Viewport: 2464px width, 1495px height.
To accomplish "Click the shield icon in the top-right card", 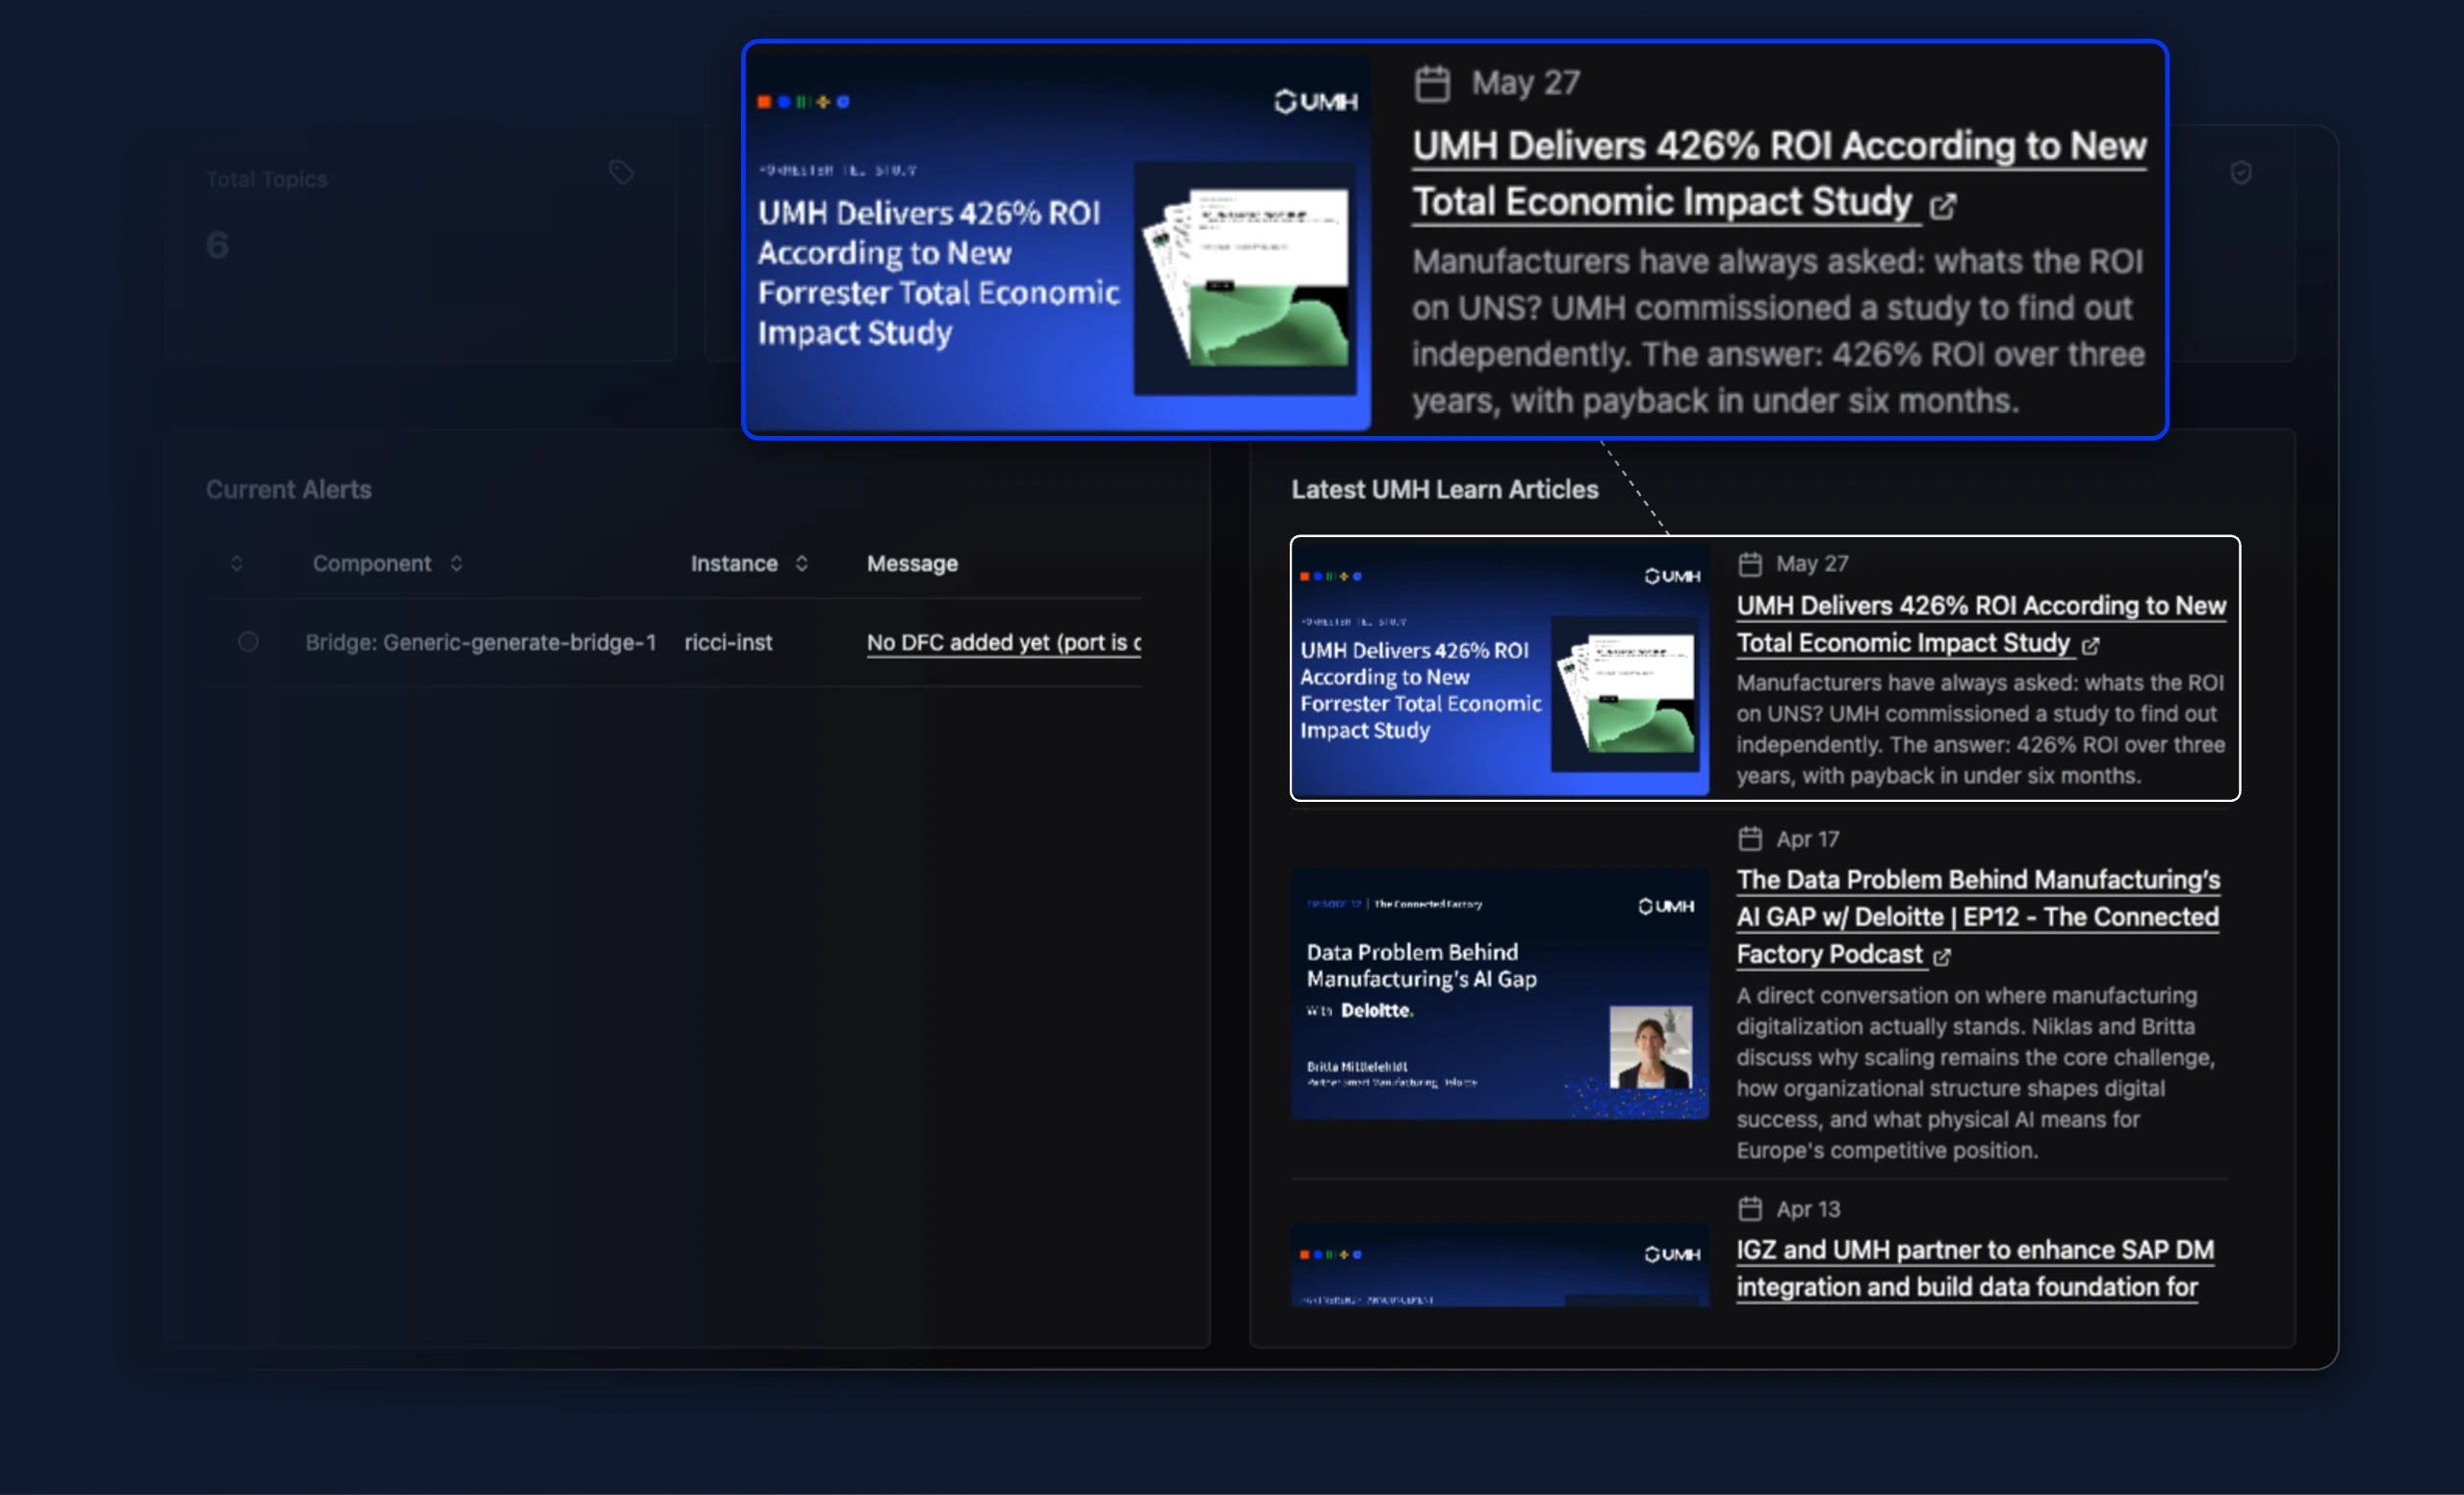I will pos(2241,173).
